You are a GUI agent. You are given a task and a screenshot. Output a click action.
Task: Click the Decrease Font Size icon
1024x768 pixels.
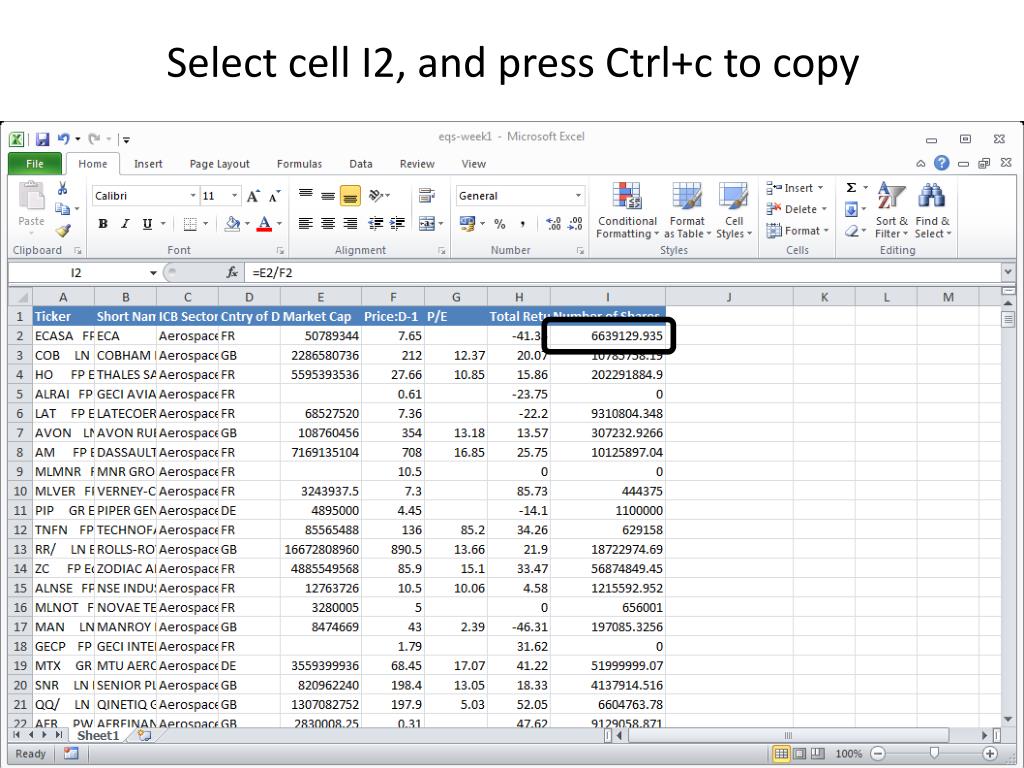click(275, 196)
